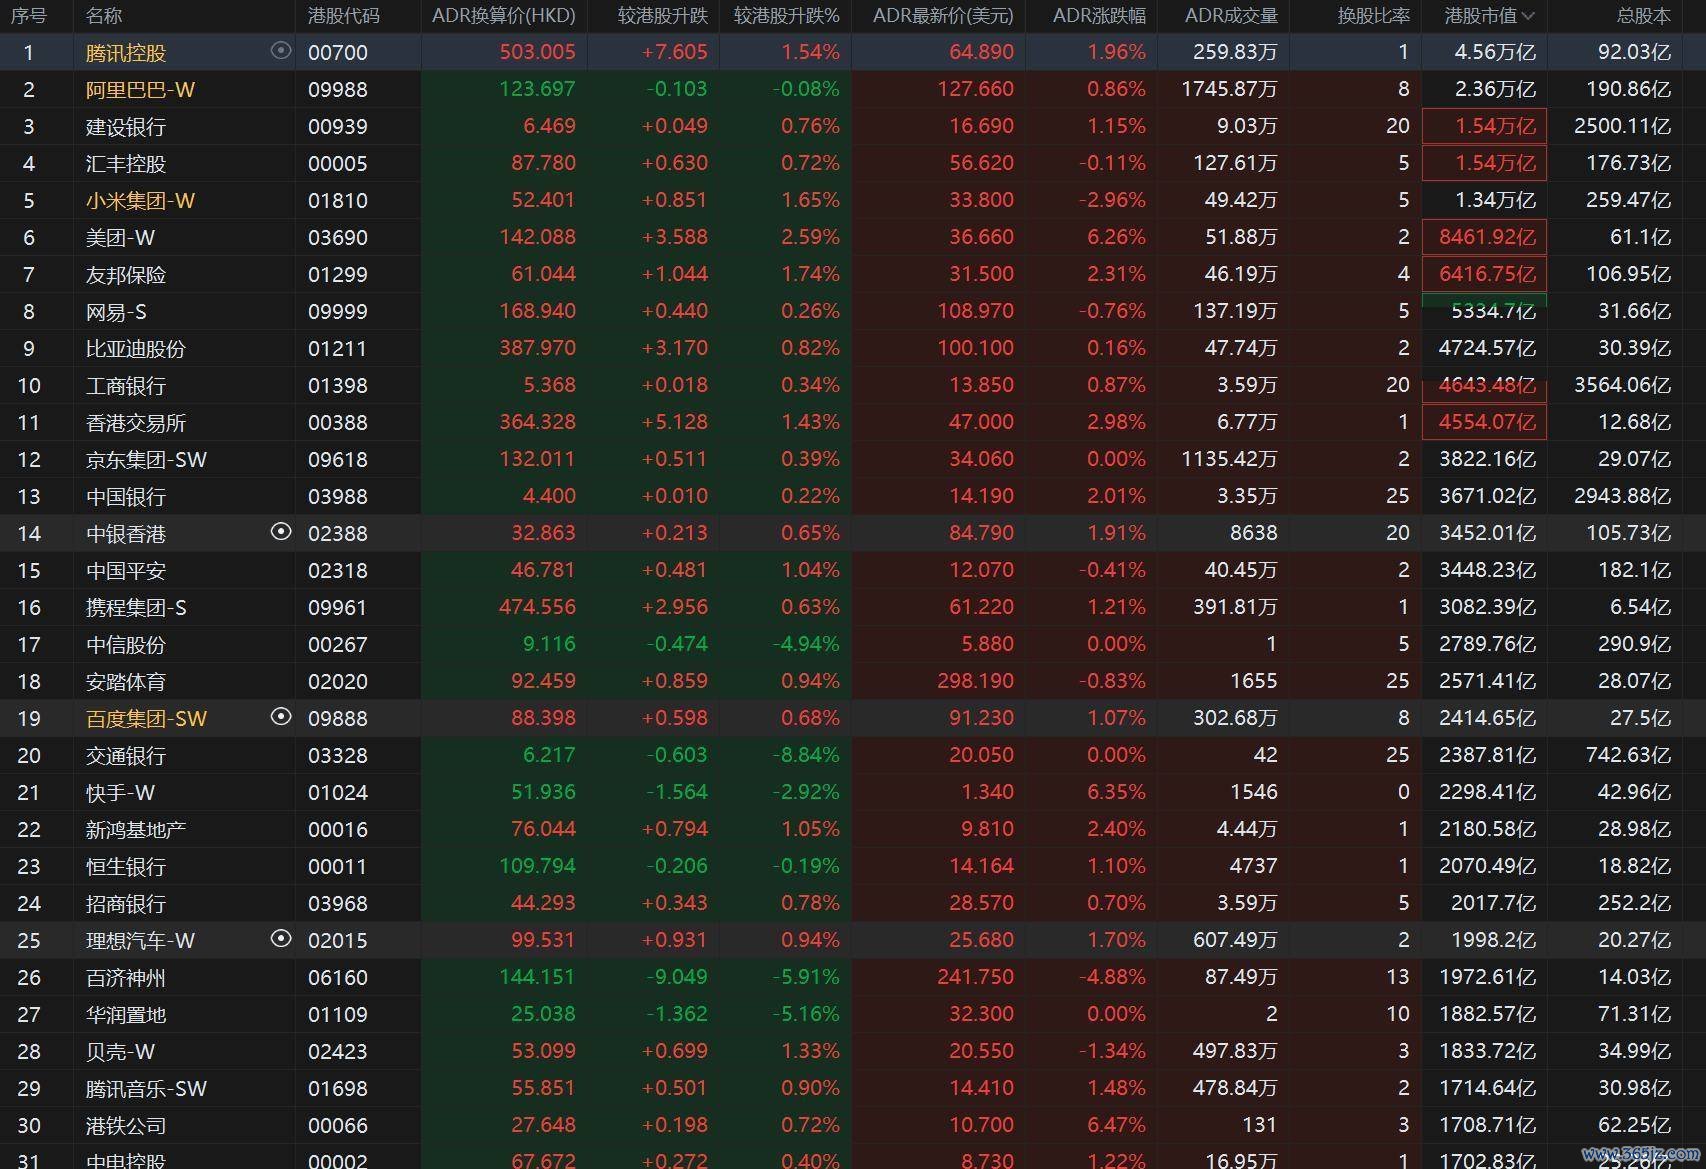Select the 小米集团-W stock name
The width and height of the screenshot is (1706, 1169).
click(140, 200)
